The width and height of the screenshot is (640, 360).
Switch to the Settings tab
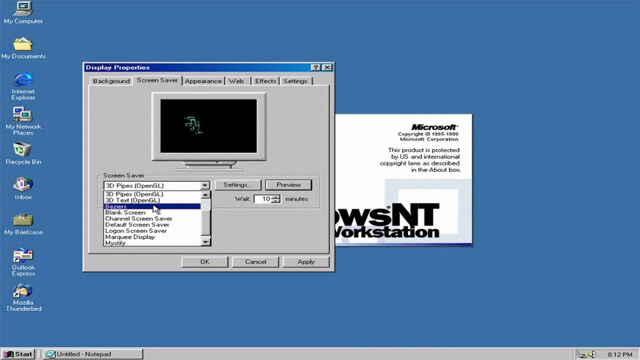click(295, 81)
